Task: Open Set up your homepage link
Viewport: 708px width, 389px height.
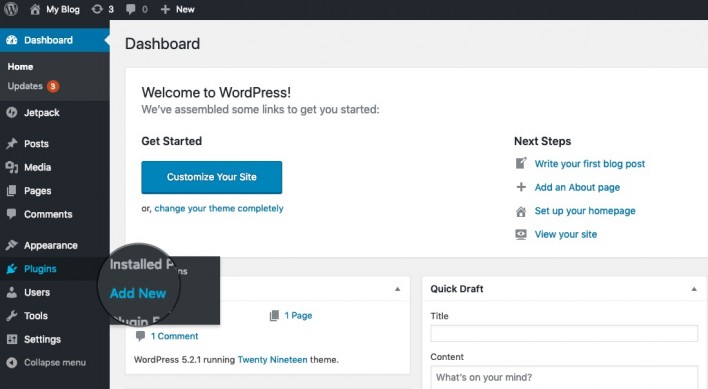Action: click(585, 211)
